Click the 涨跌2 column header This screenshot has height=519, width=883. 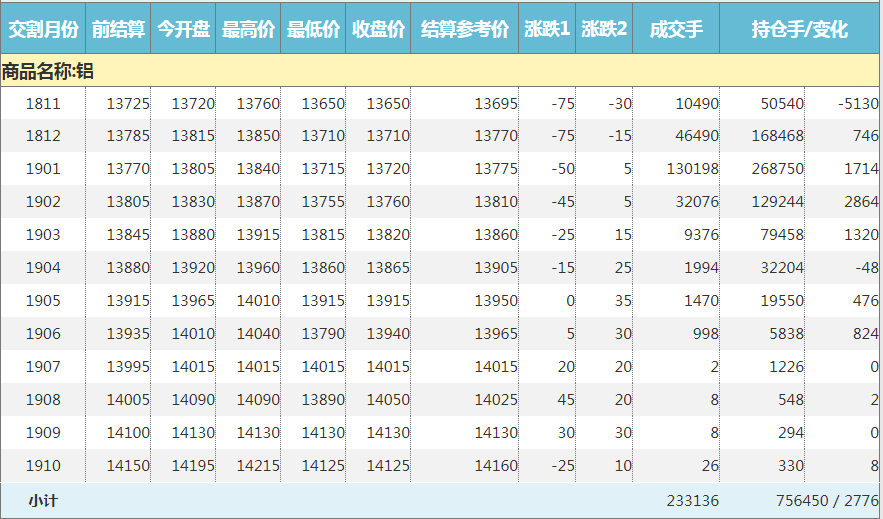[x=604, y=29]
